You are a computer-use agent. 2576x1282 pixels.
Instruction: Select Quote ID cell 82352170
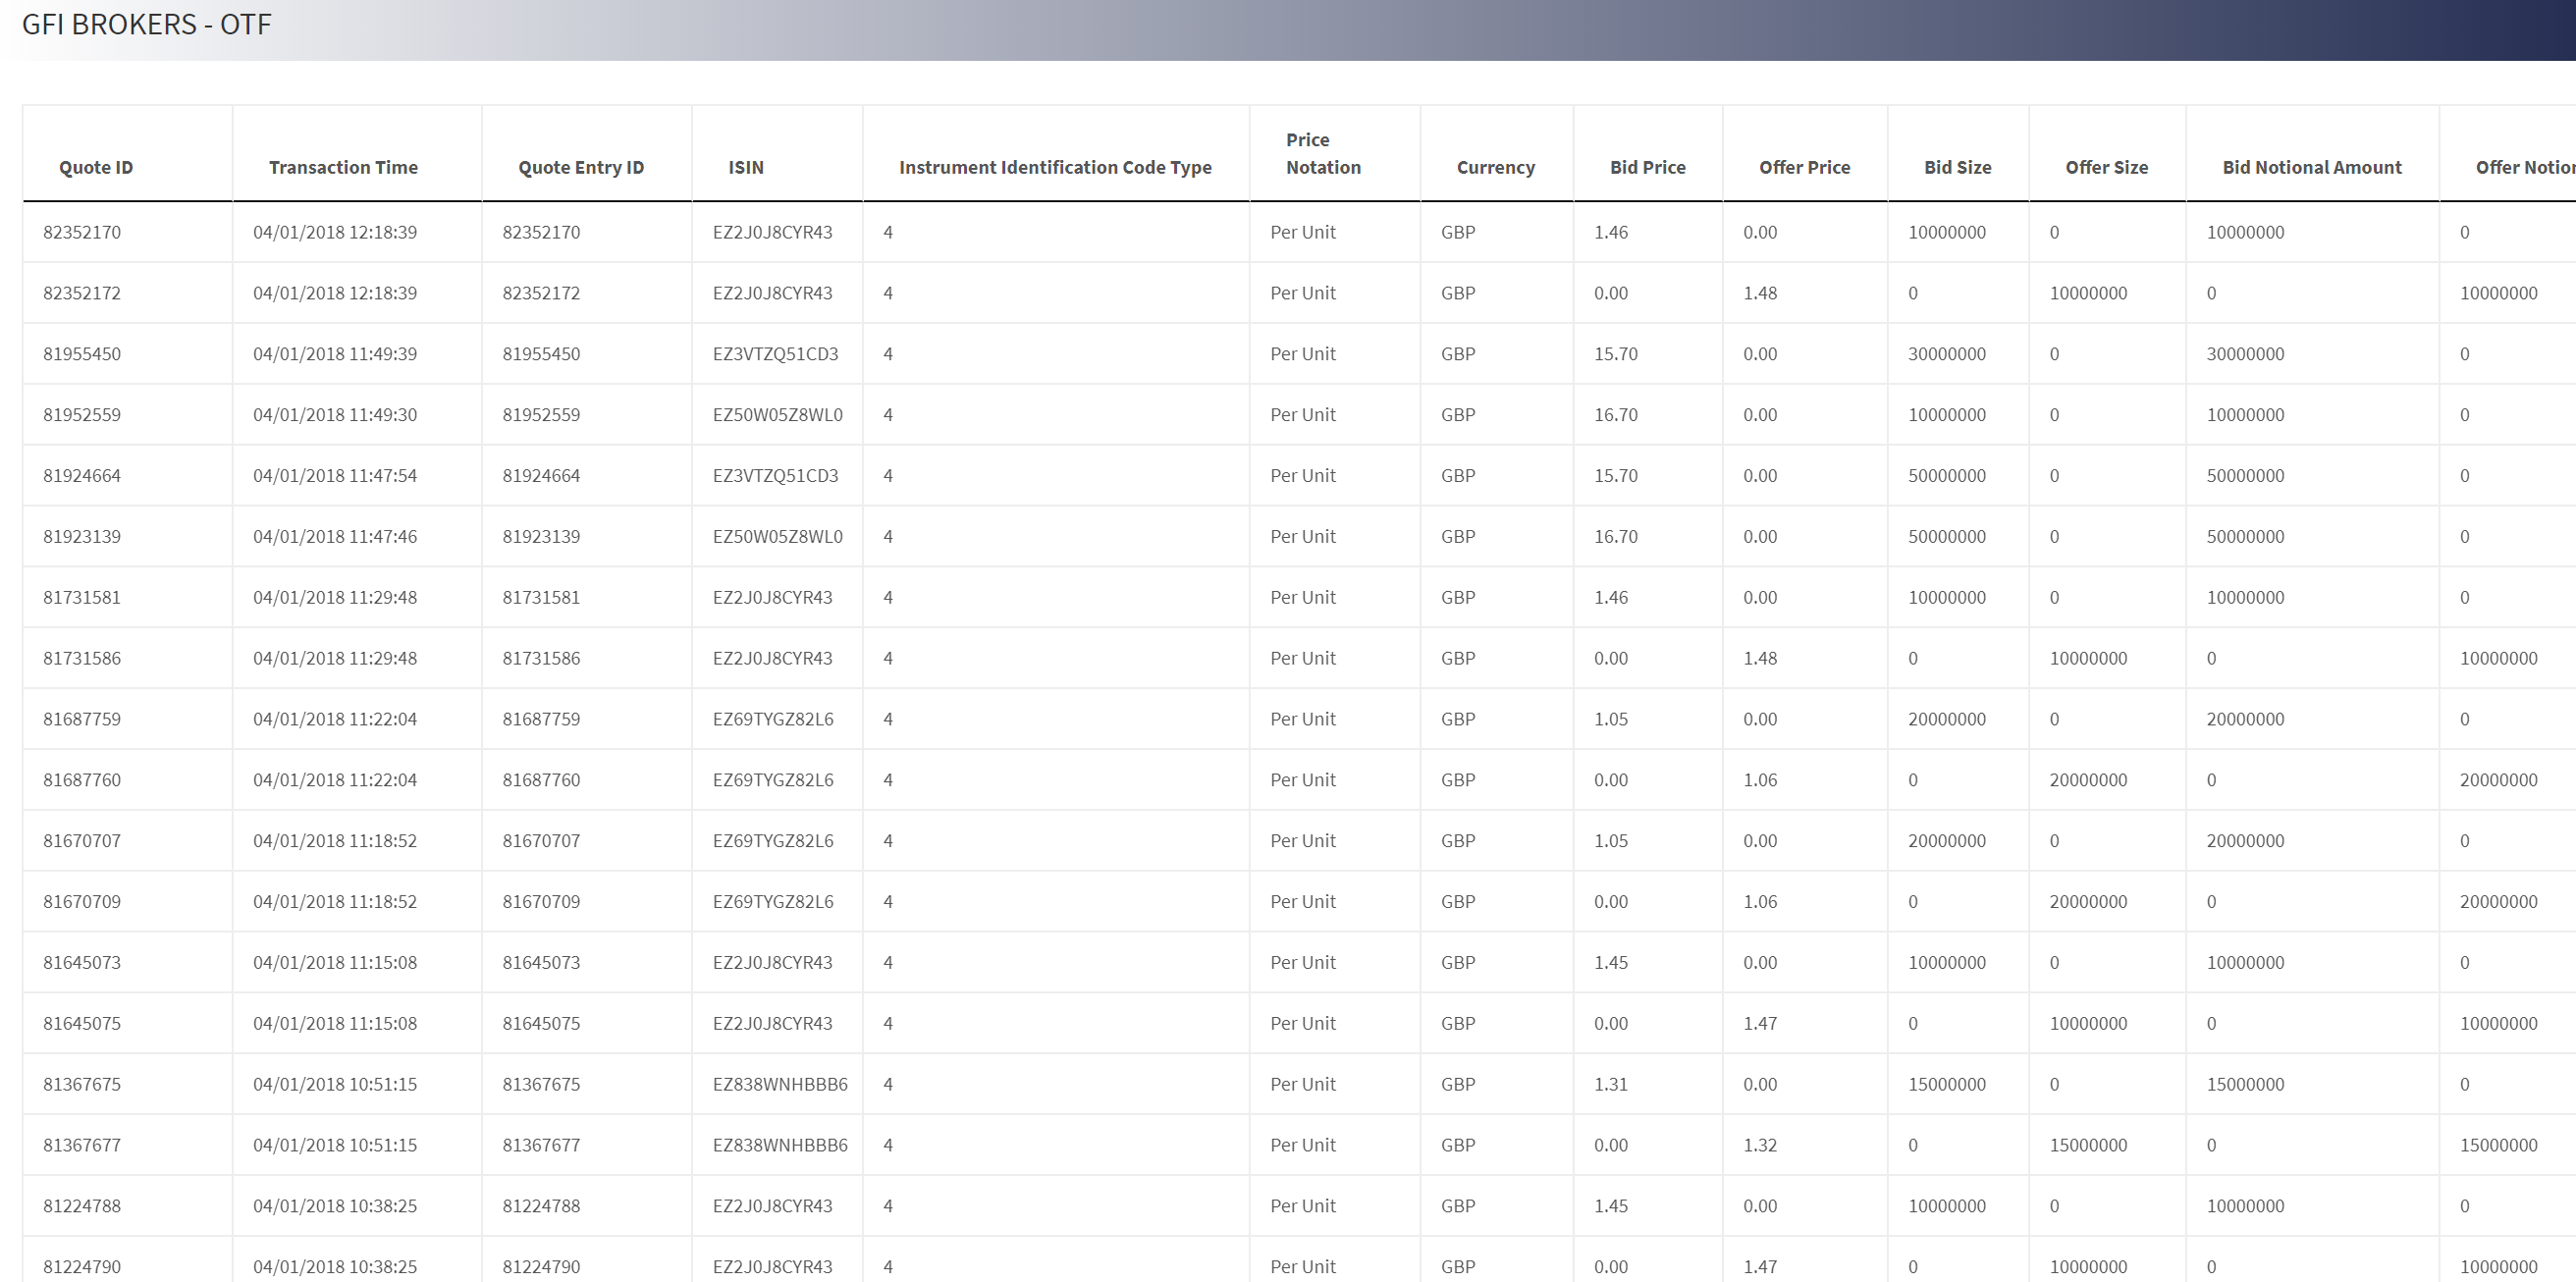(x=82, y=232)
